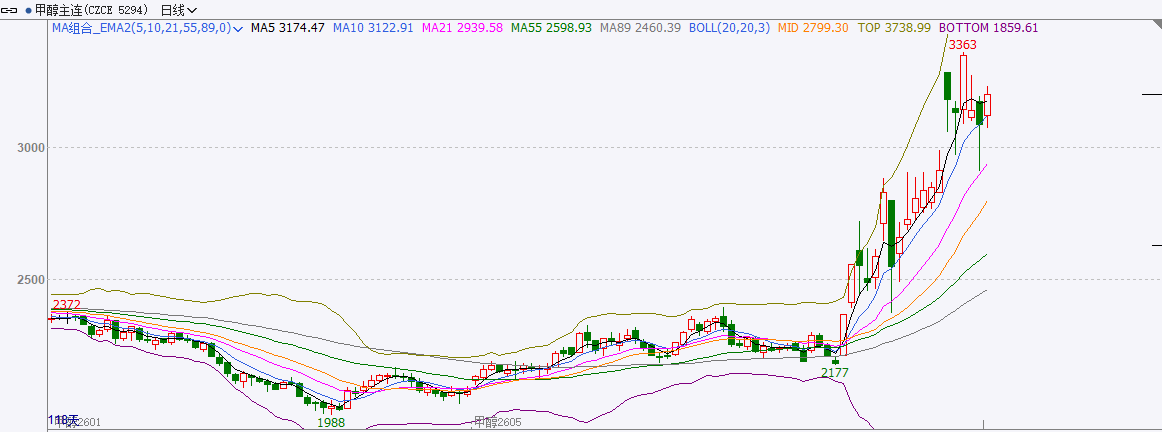Click the orange MID 2799.30 label
The width and height of the screenshot is (1162, 432).
812,28
